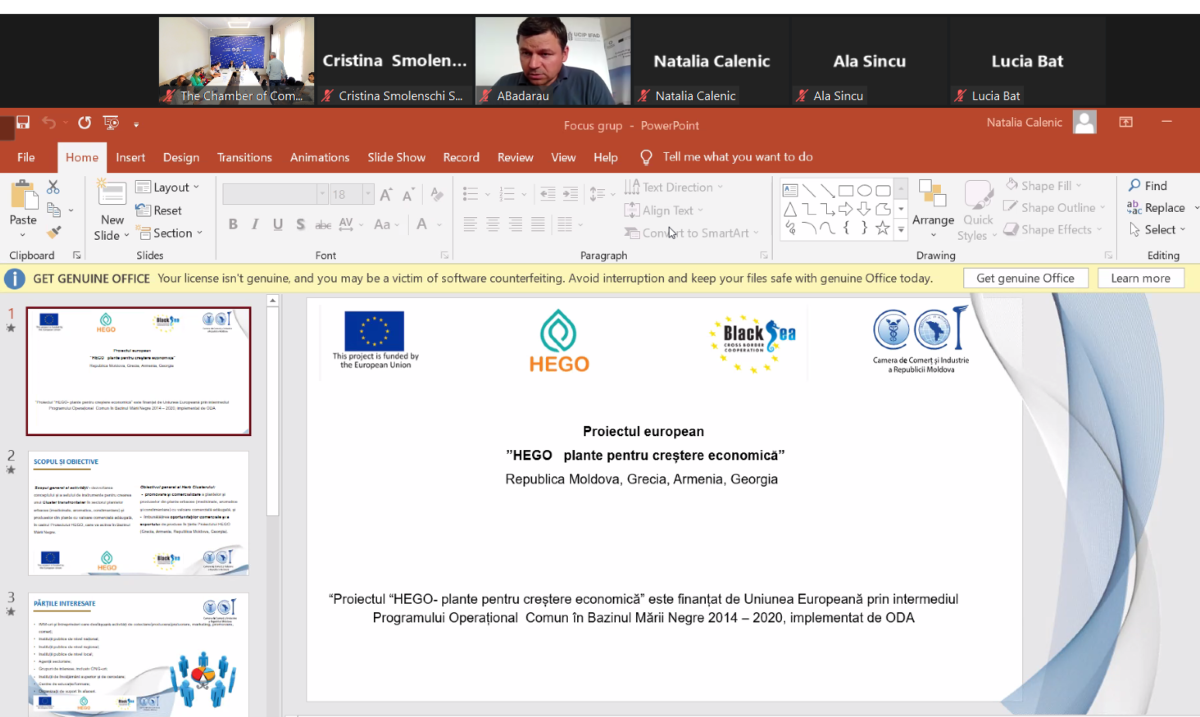This screenshot has height=717, width=1200.
Task: Select the down Block Arrow shape
Action: pos(864,209)
